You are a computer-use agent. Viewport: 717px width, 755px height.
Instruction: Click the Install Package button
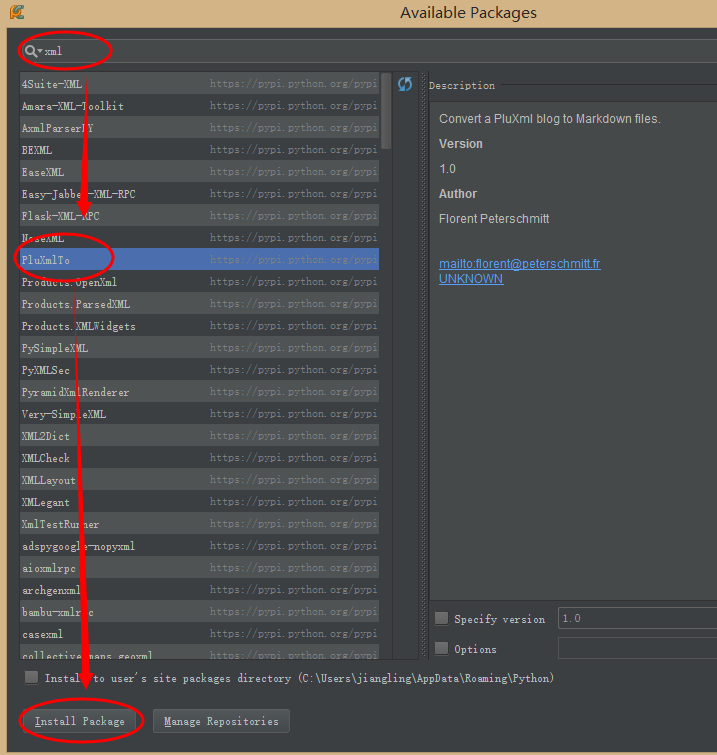(x=80, y=721)
